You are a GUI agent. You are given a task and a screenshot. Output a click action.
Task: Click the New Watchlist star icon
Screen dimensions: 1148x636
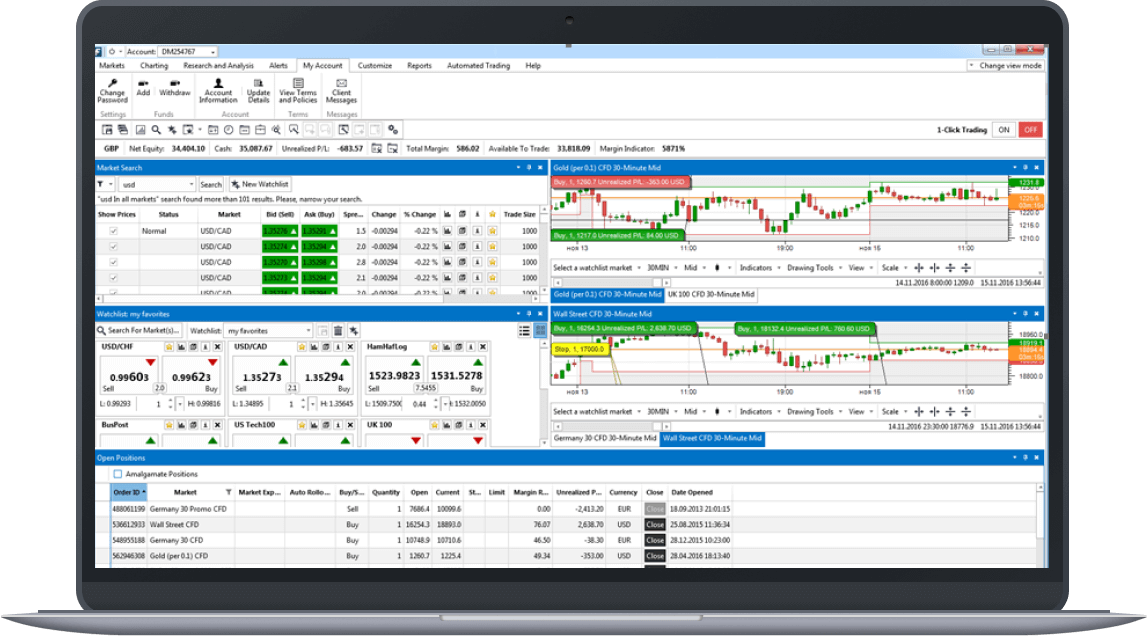pyautogui.click(x=234, y=184)
